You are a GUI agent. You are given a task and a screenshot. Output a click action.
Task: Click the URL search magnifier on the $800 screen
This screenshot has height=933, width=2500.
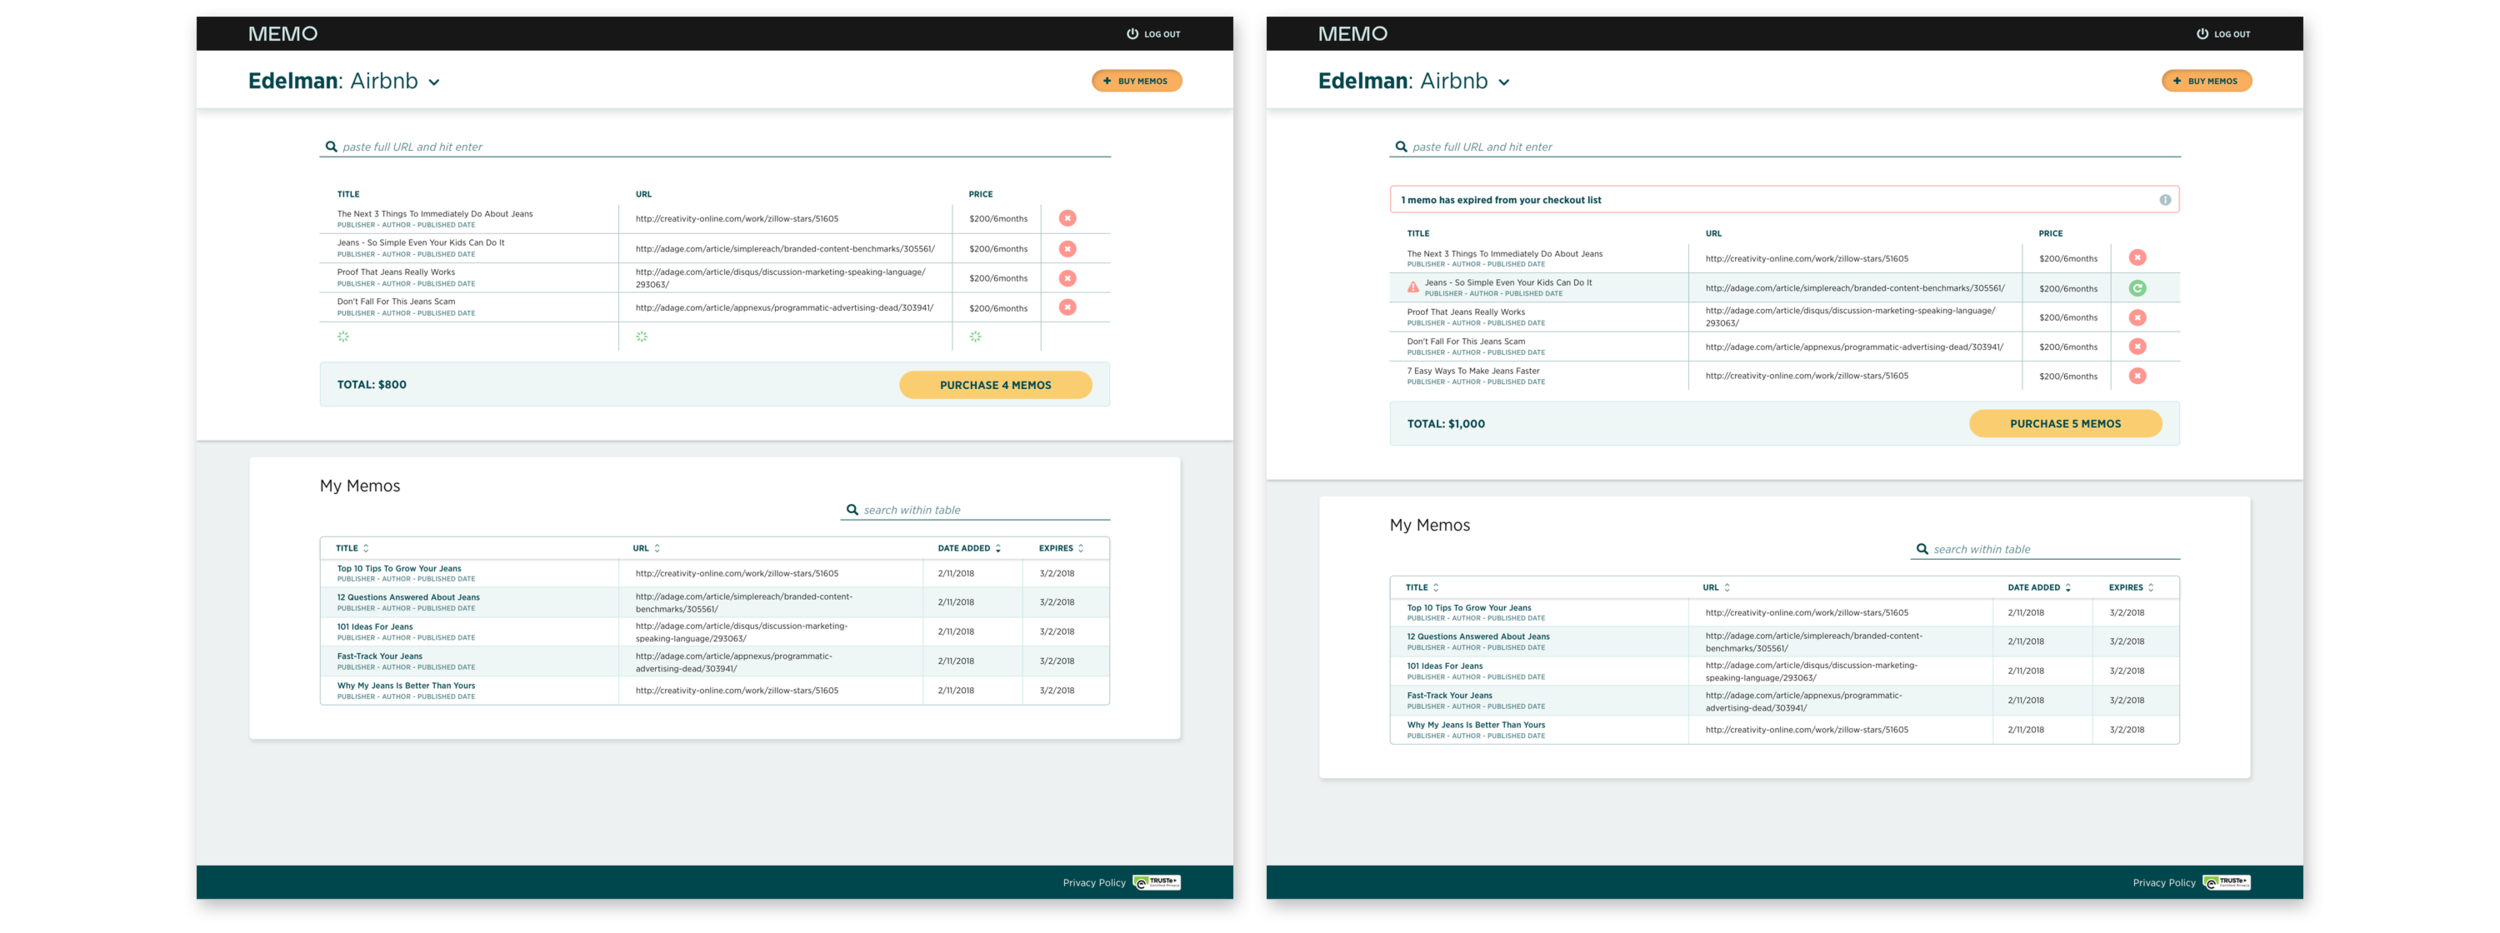coord(331,146)
